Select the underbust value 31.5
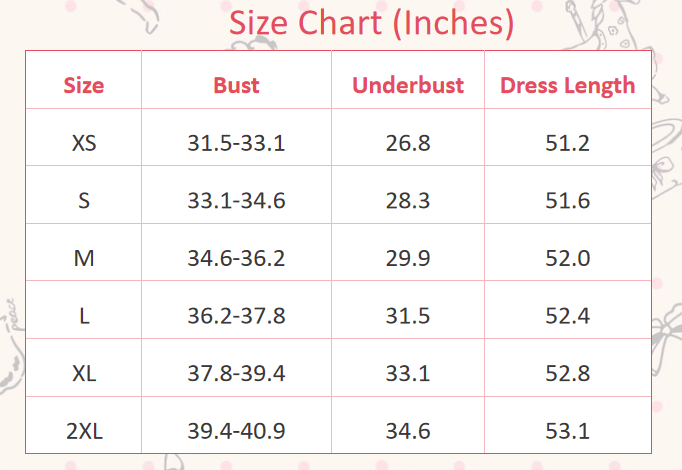 click(x=408, y=316)
